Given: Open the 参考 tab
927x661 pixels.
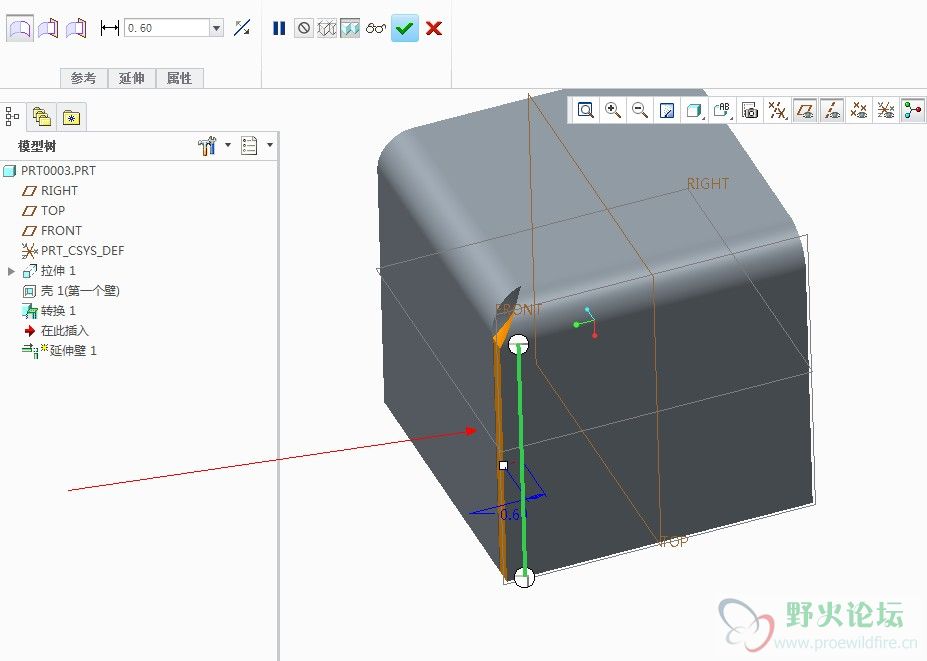Looking at the screenshot, I should (83, 78).
